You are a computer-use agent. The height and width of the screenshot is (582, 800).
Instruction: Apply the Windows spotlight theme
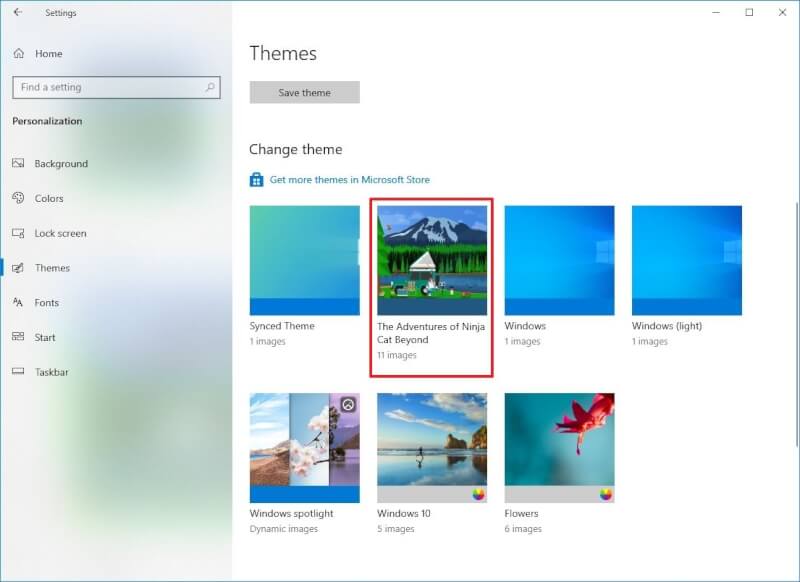click(x=305, y=448)
